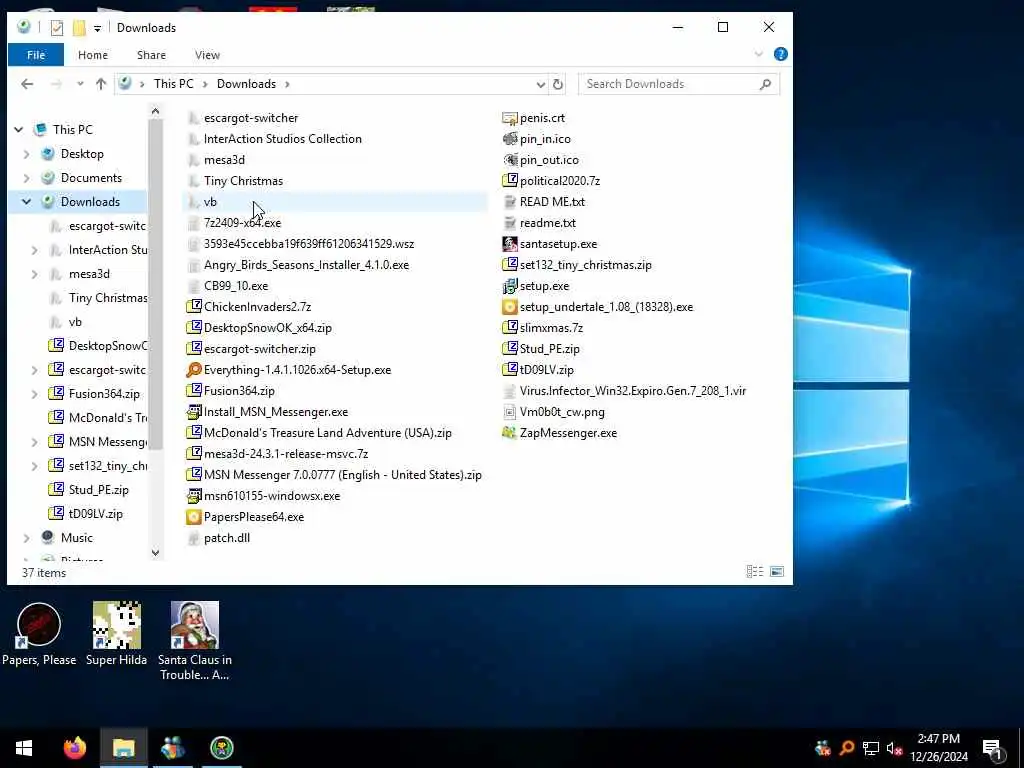The width and height of the screenshot is (1024, 768).
Task: Expand the Music tree node
Action: pyautogui.click(x=26, y=538)
